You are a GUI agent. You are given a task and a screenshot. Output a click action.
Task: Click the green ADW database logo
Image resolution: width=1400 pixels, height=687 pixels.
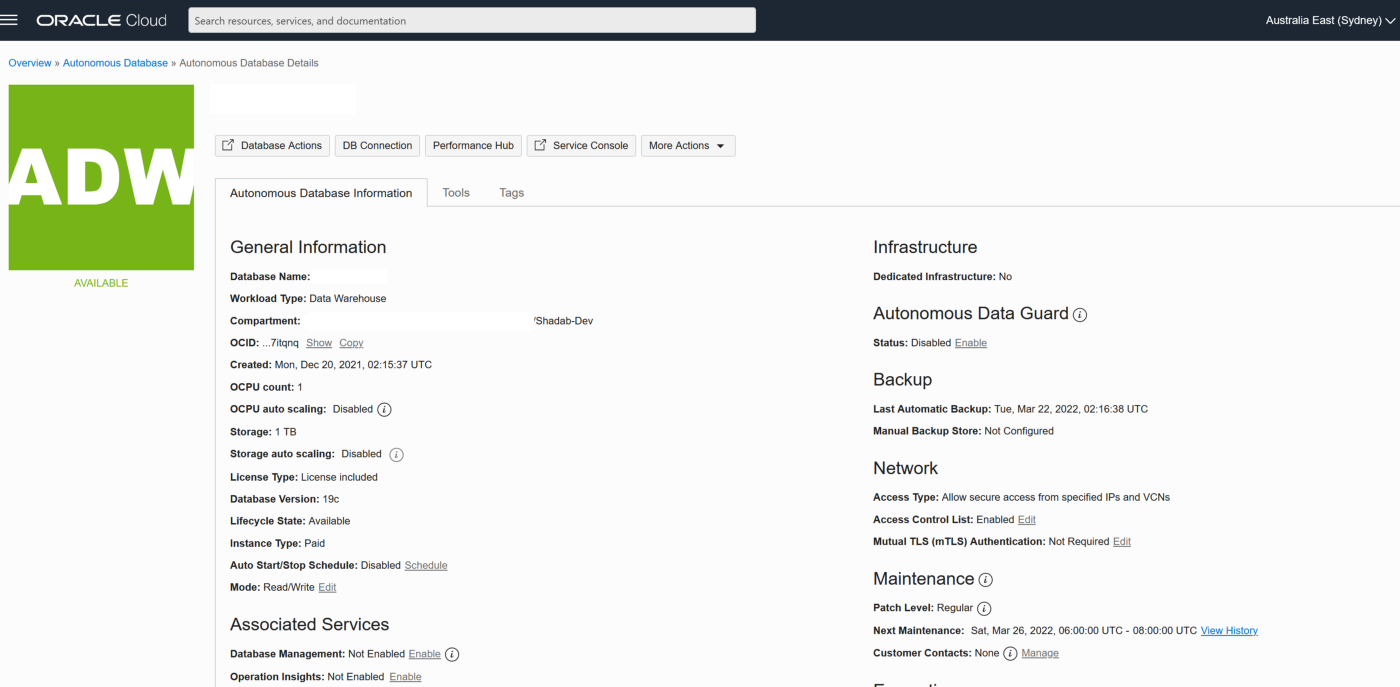coord(101,177)
